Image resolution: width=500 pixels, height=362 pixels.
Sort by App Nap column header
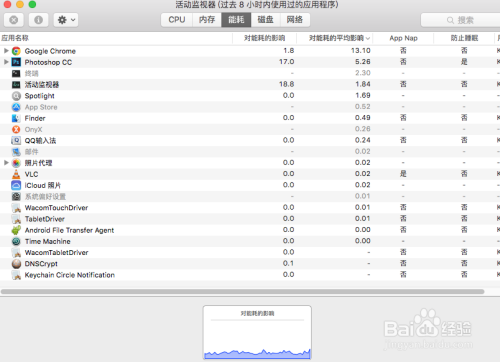pos(403,38)
